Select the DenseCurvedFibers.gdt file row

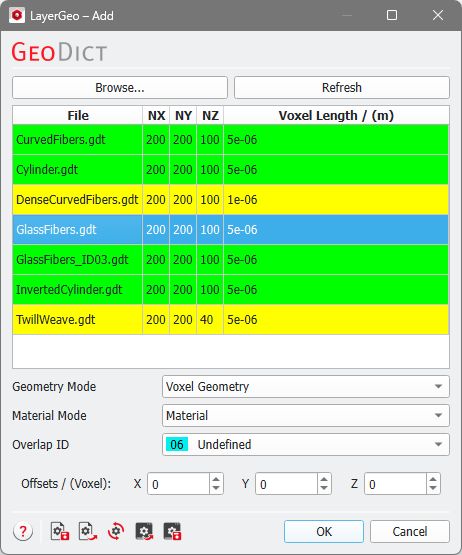[230, 200]
